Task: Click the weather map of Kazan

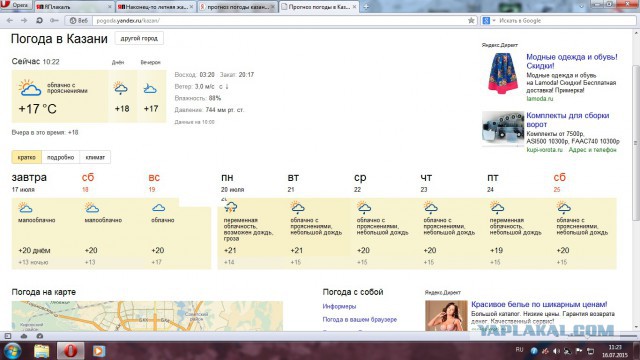Action: pyautogui.click(x=147, y=316)
